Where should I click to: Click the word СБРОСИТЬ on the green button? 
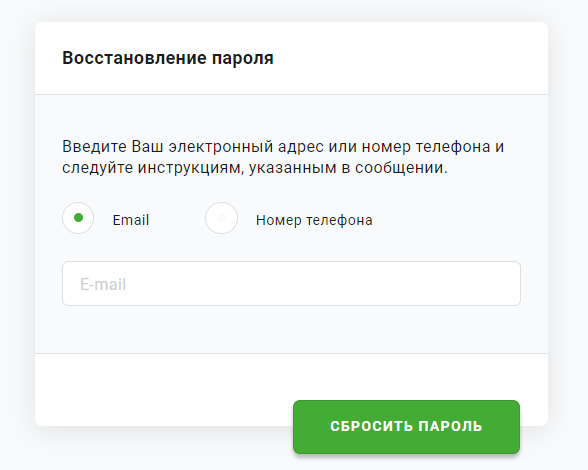click(x=371, y=426)
